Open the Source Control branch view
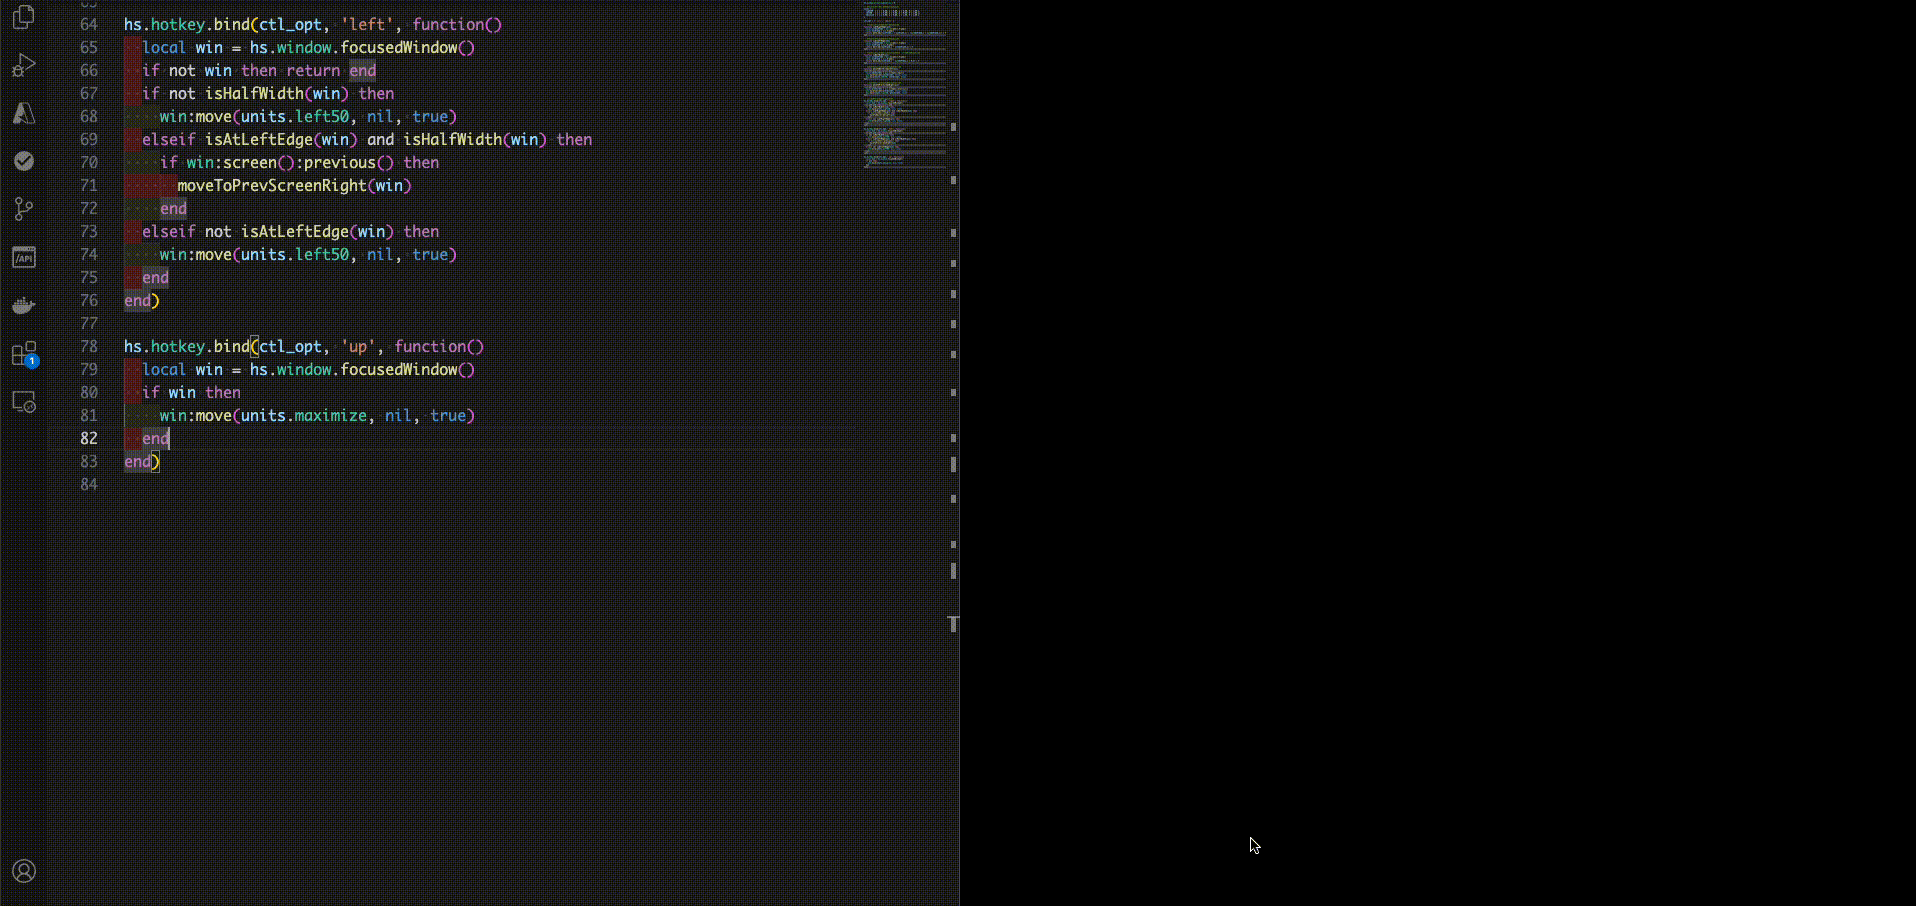Image resolution: width=1916 pixels, height=906 pixels. 24,209
